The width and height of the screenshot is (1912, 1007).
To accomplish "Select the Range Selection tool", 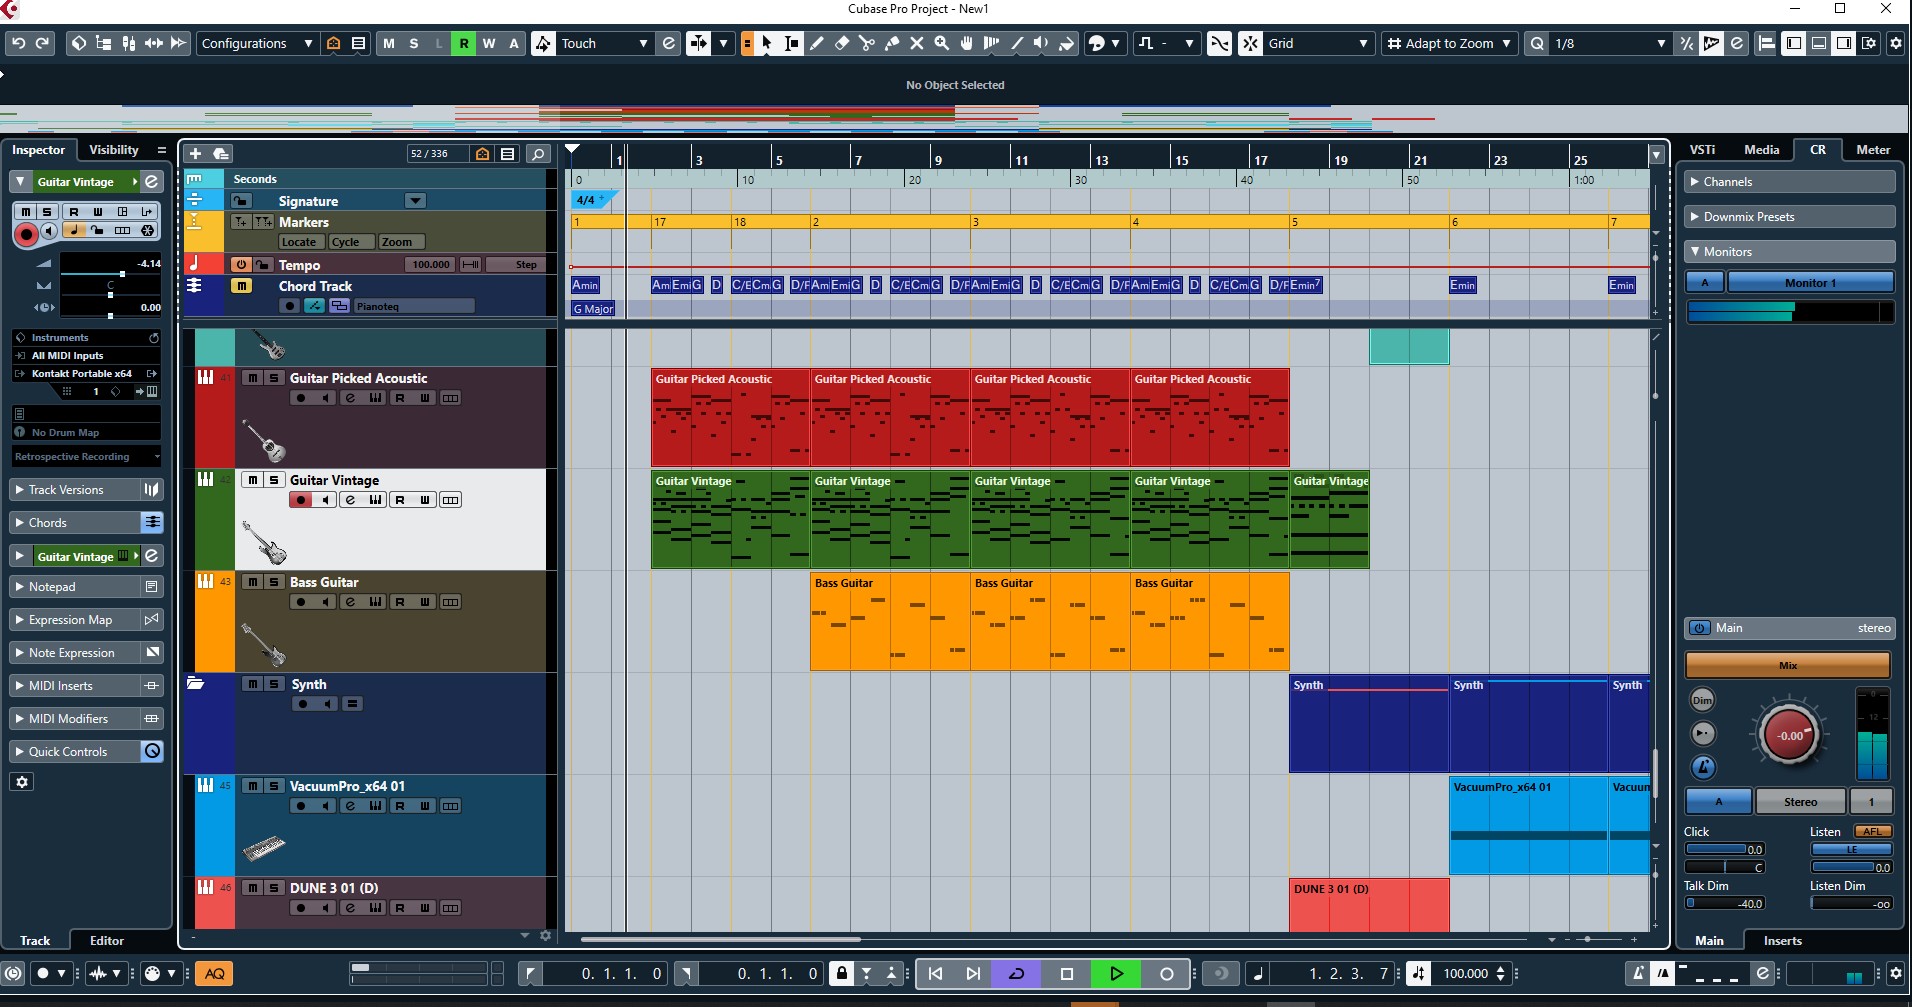I will click(792, 43).
